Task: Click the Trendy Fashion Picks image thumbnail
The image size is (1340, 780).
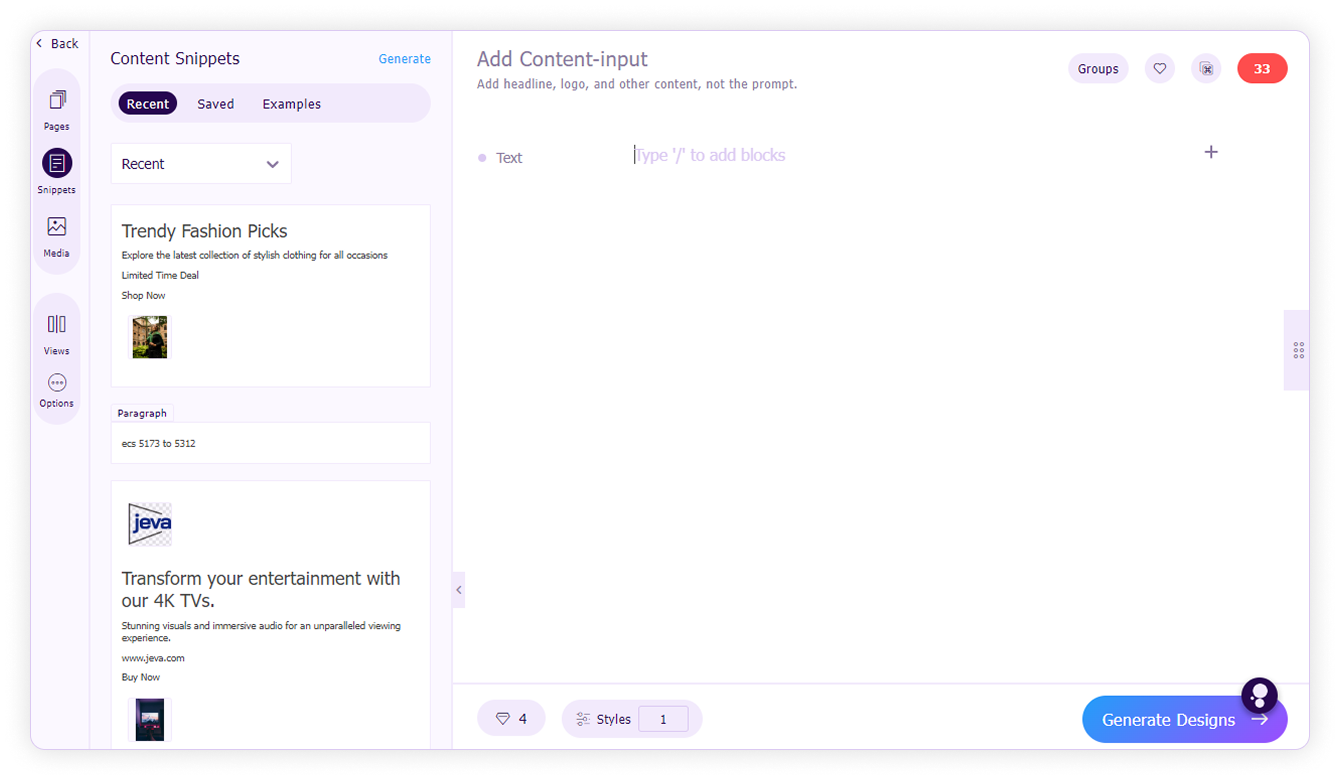Action: coord(150,337)
